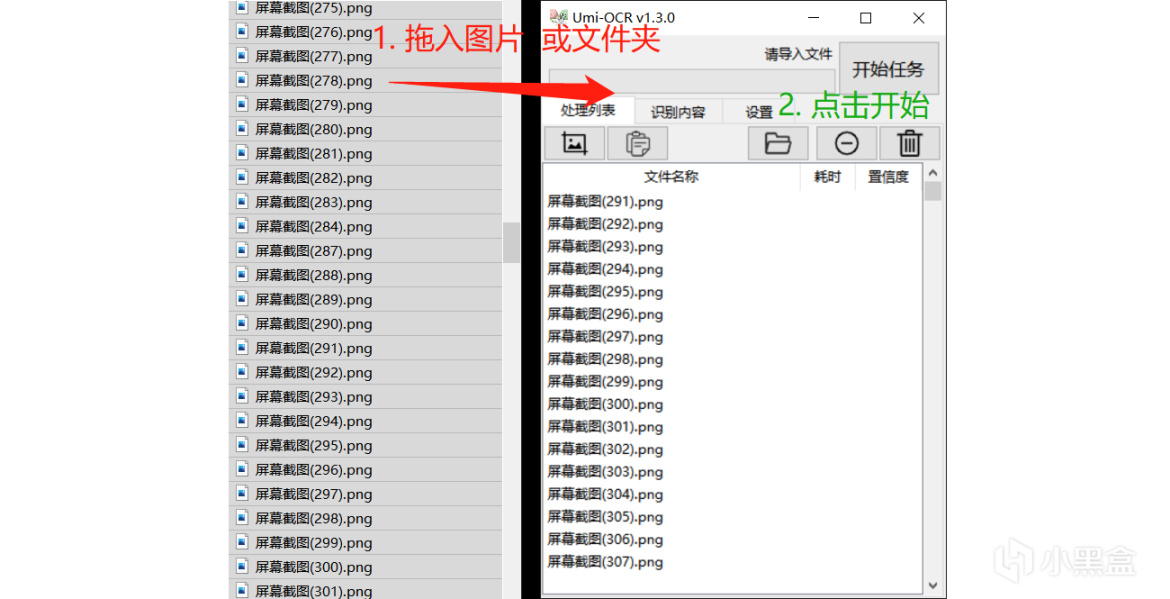Click the explorer window scrollbar thumb

pyautogui.click(x=511, y=242)
